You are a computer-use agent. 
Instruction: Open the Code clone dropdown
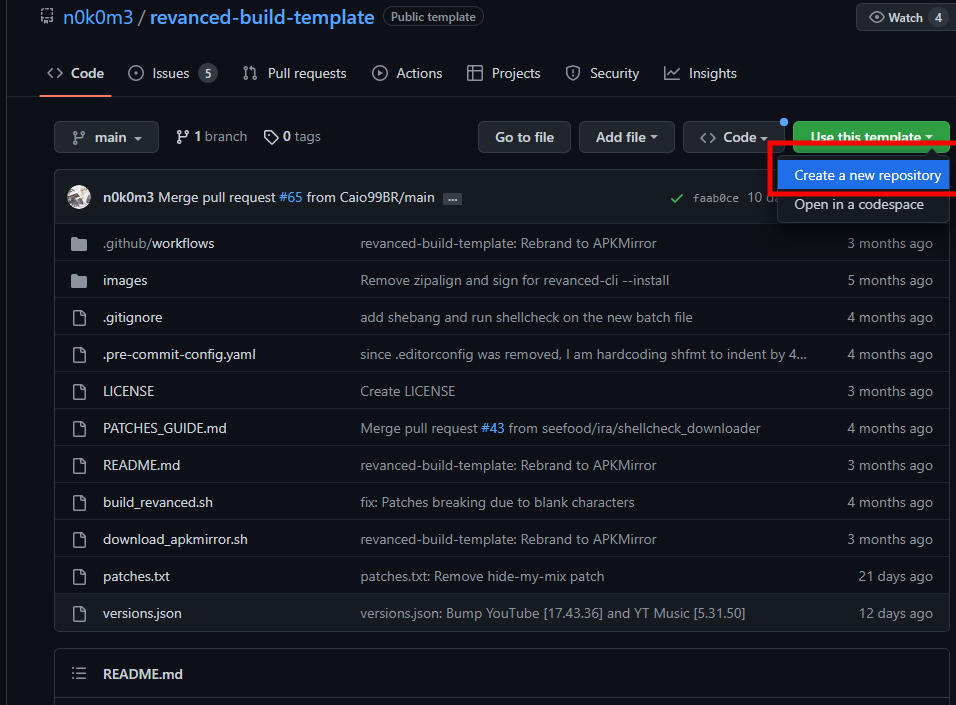pos(733,137)
